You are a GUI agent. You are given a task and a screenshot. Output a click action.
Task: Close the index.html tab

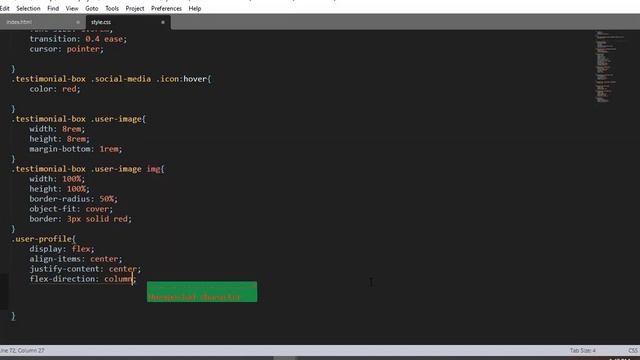(x=78, y=22)
